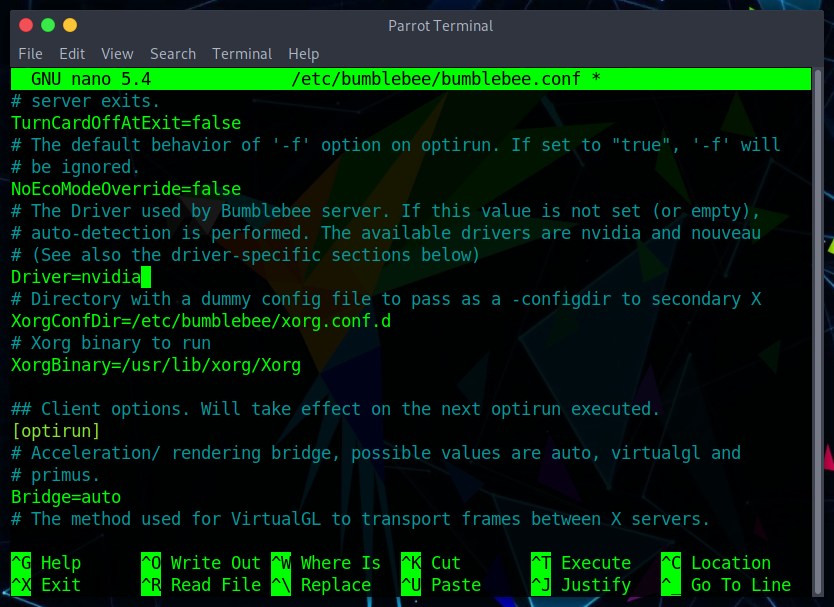The image size is (834, 607).
Task: Open the Help menu in the menu bar
Action: (x=303, y=54)
